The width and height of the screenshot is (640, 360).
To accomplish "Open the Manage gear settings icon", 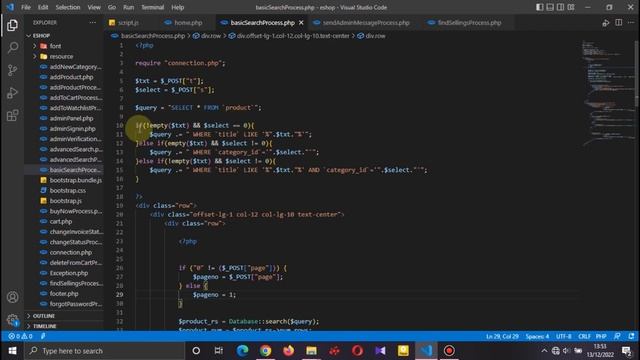I will pos(13,320).
